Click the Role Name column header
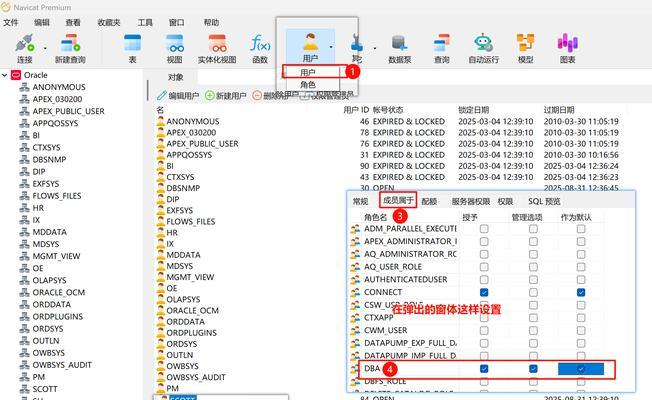Screen dimensions: 652x400 (x=375, y=217)
